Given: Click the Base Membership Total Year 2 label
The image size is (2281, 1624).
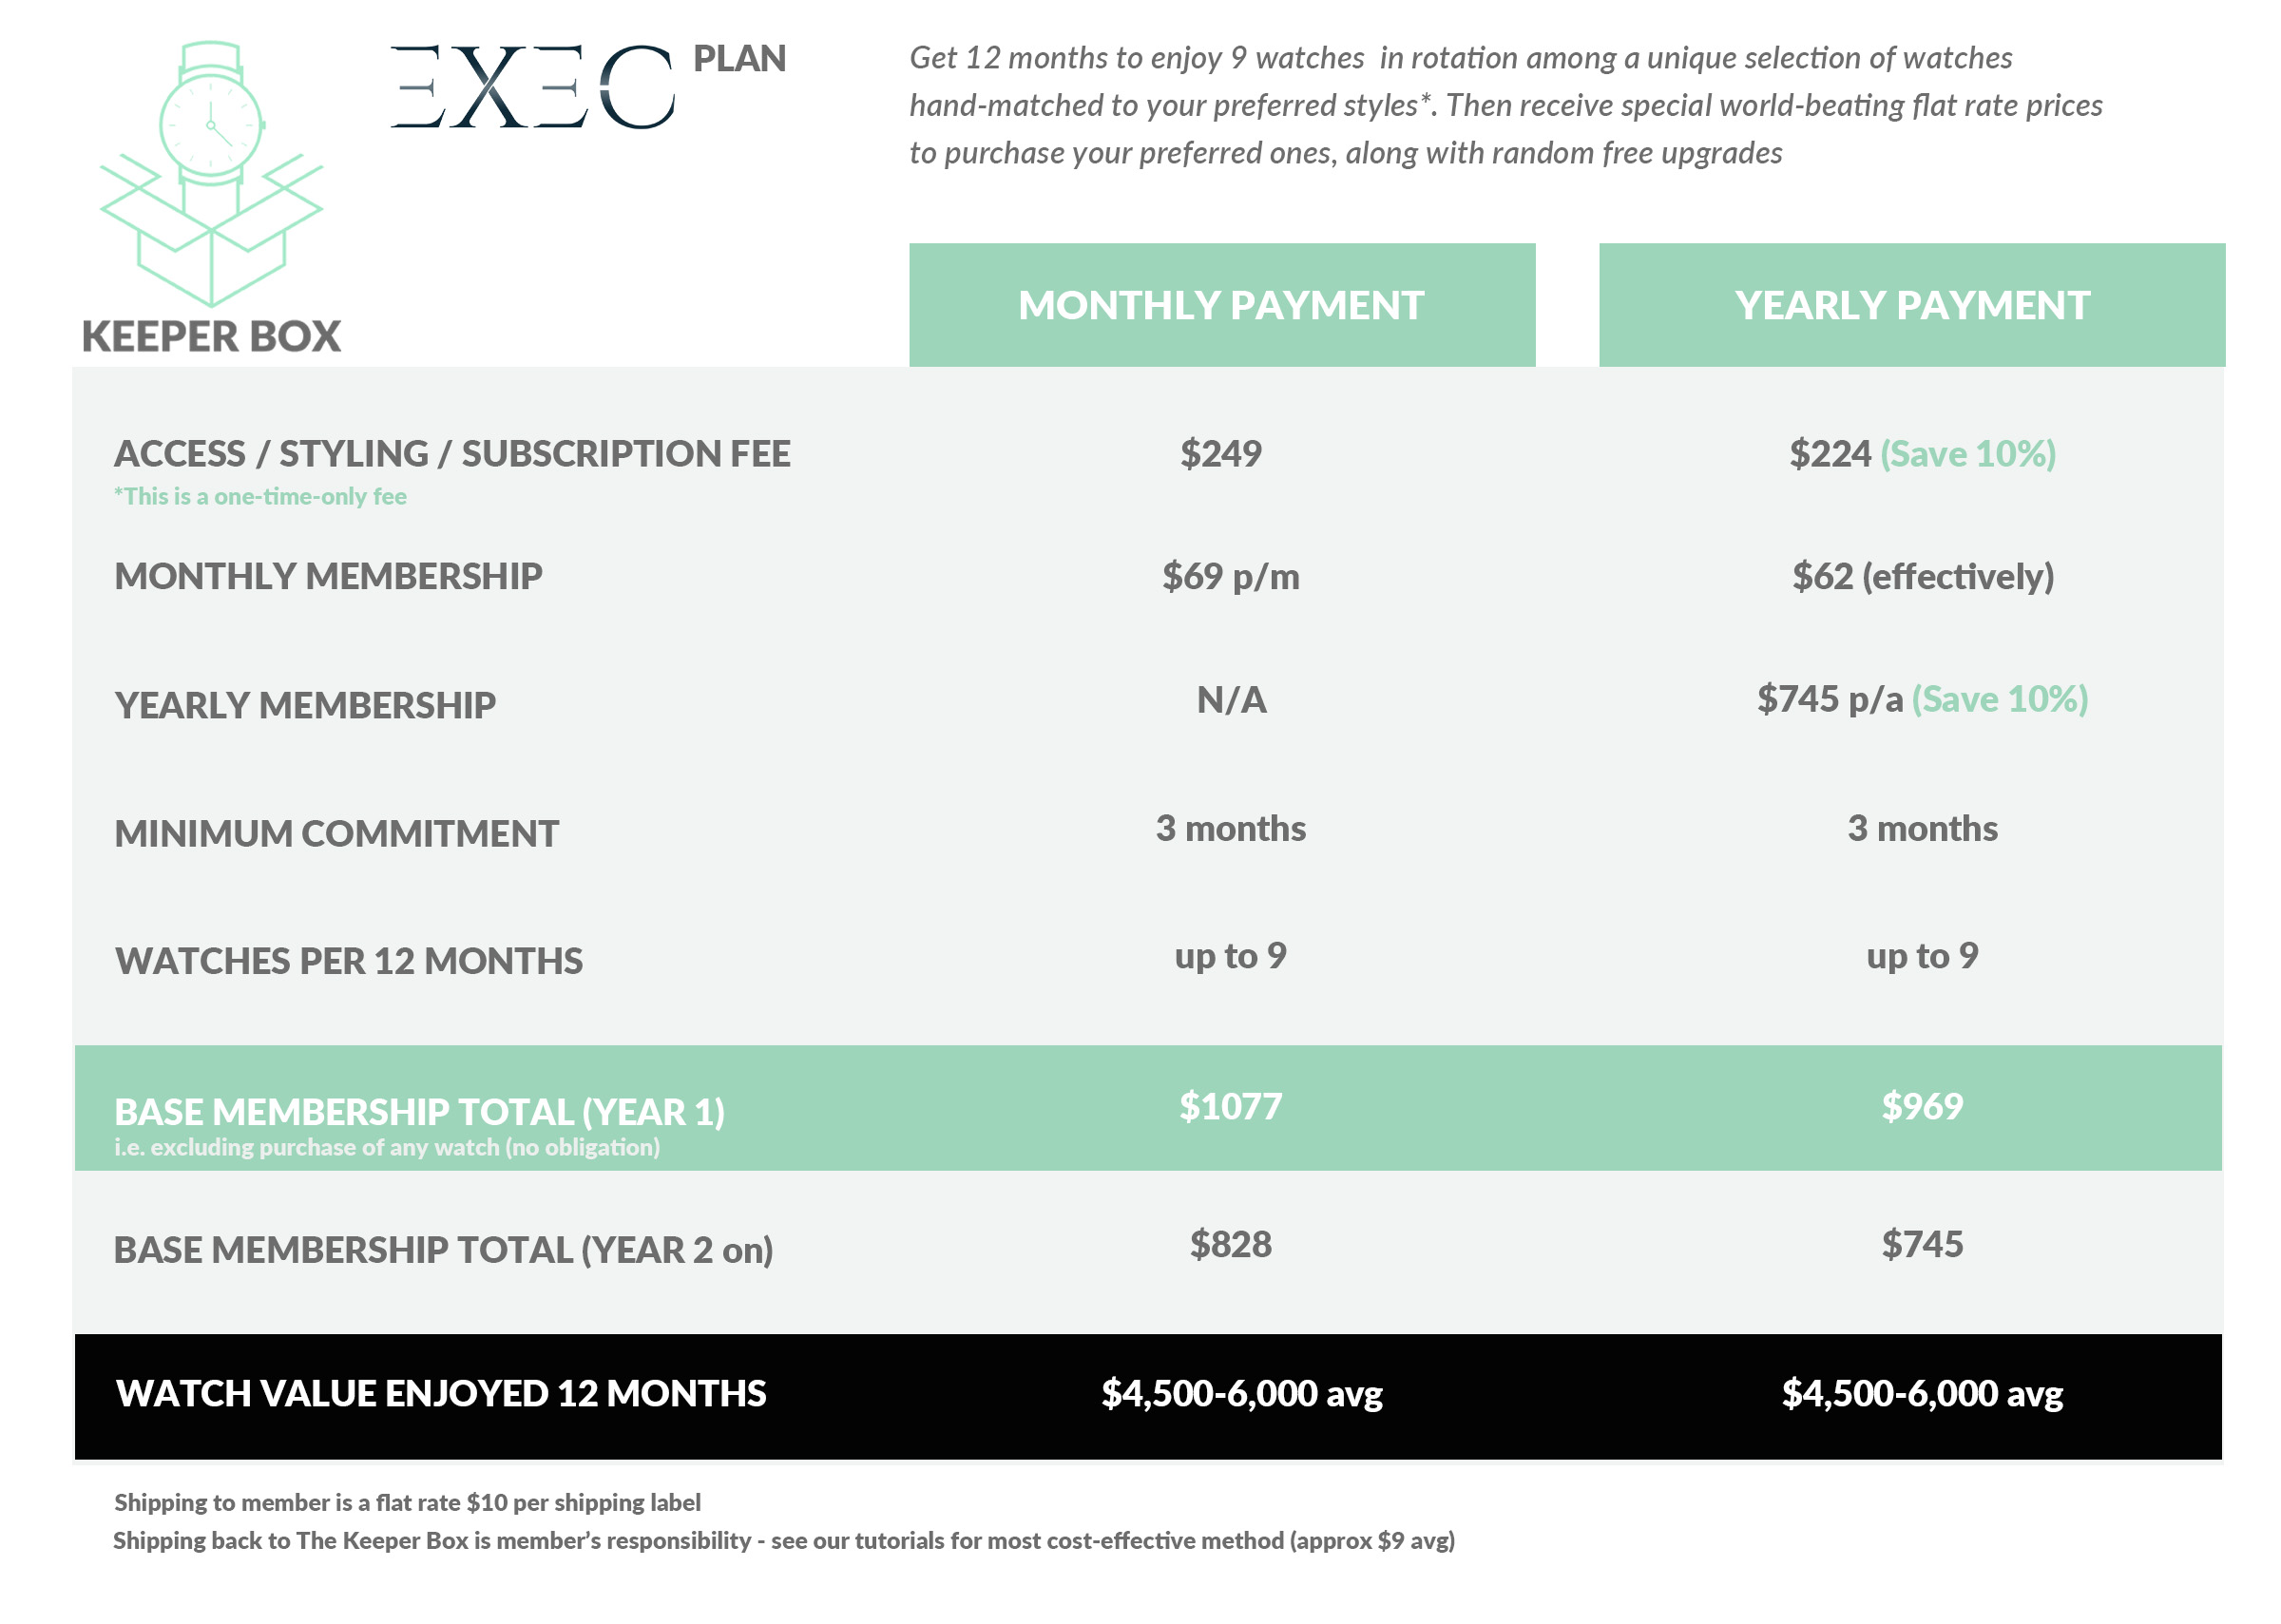Looking at the screenshot, I should [443, 1250].
